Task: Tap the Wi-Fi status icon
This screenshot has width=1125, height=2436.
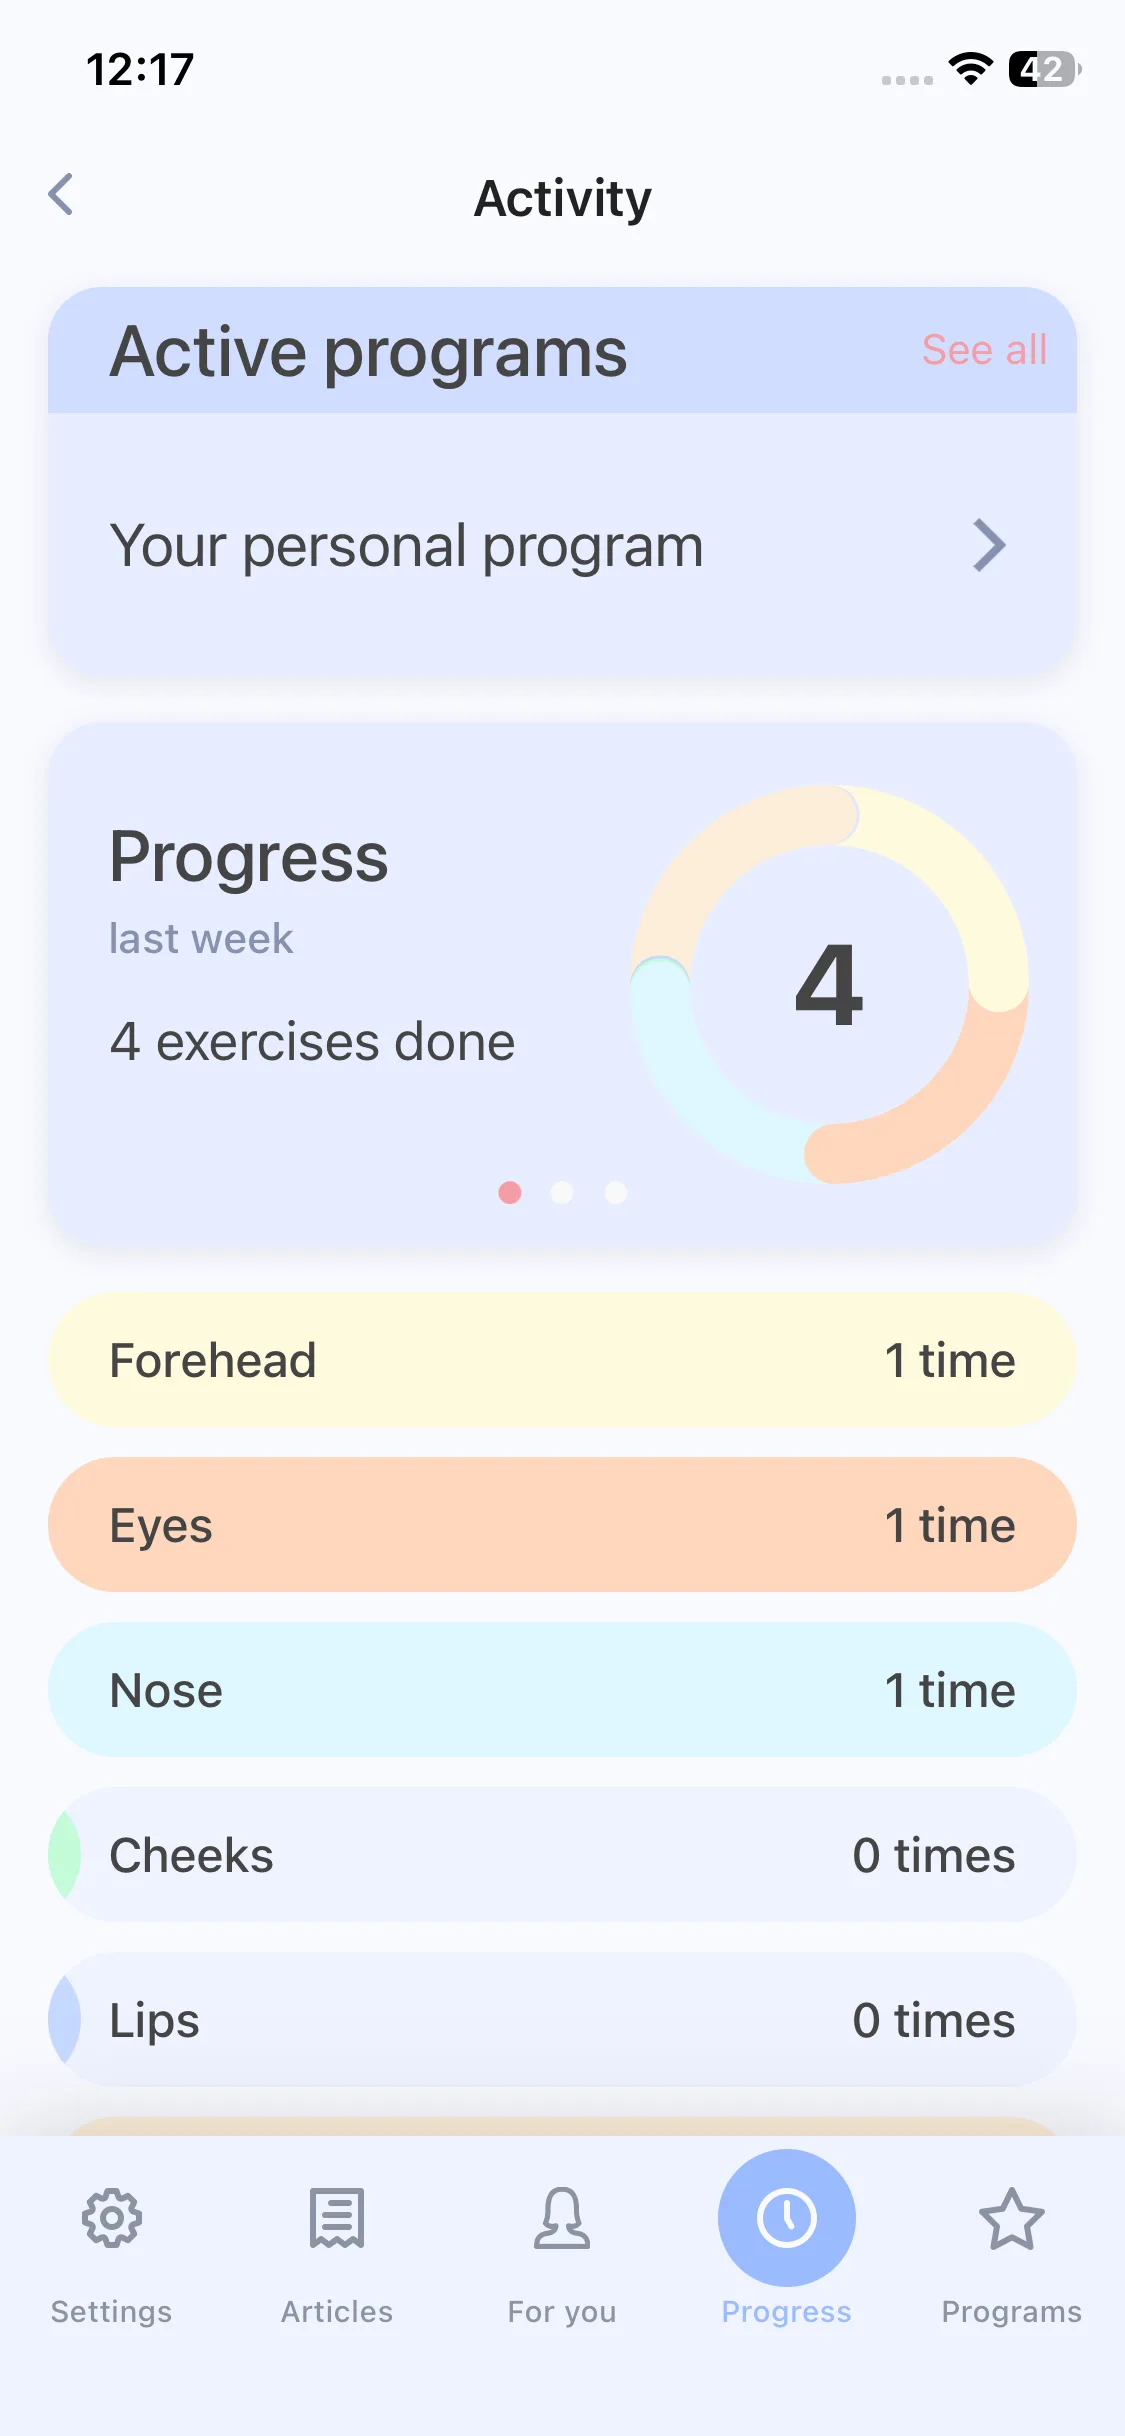Action: 970,69
